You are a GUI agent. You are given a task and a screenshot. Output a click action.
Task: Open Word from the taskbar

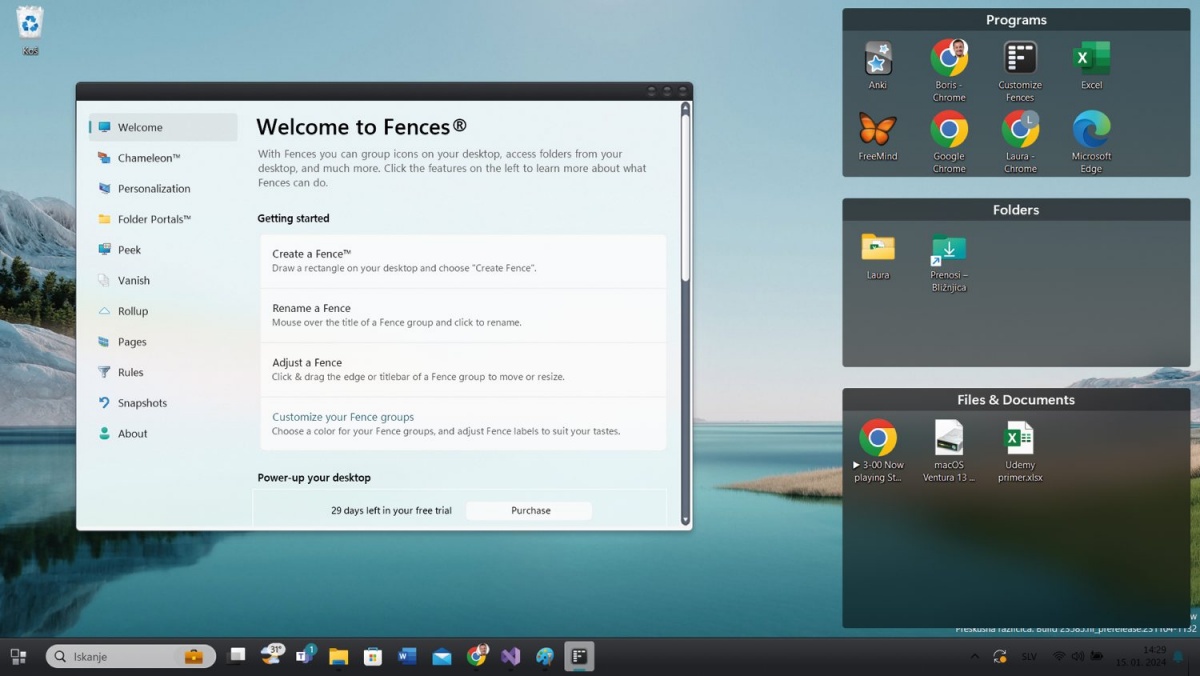pos(407,656)
